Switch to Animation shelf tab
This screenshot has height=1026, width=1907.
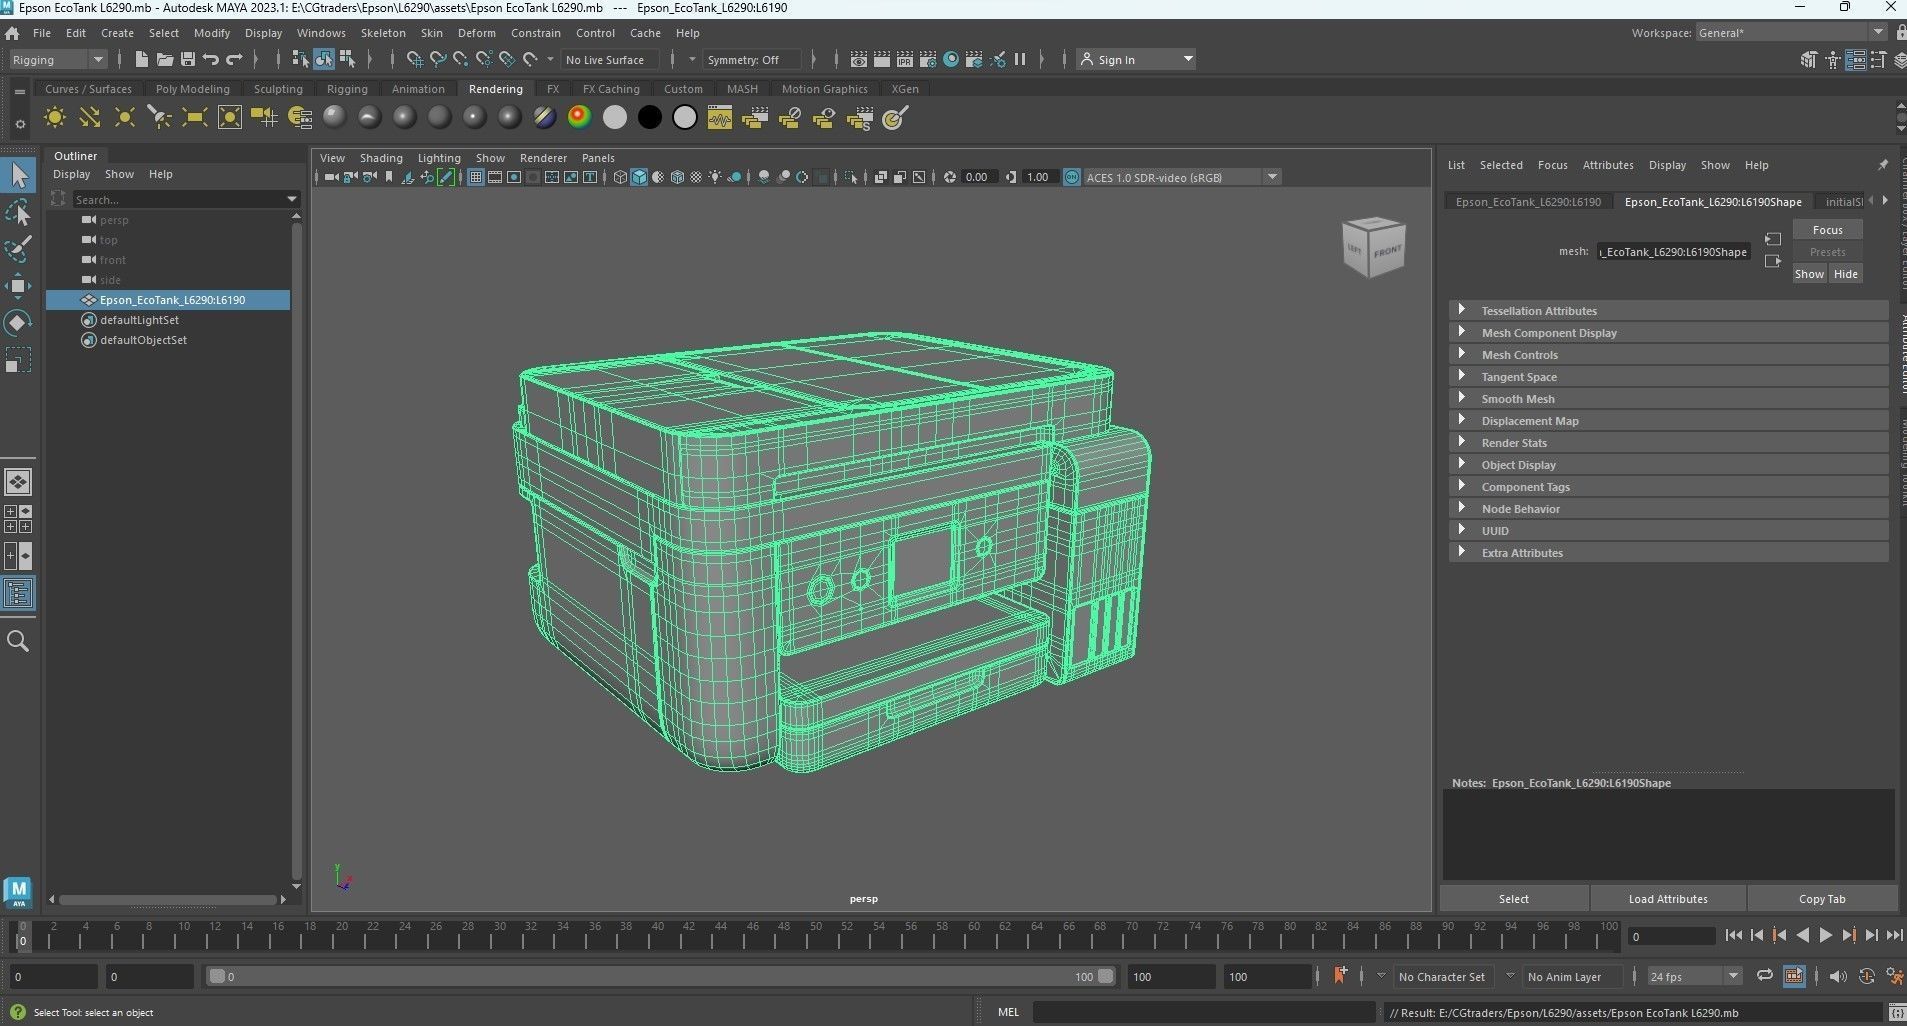[418, 89]
